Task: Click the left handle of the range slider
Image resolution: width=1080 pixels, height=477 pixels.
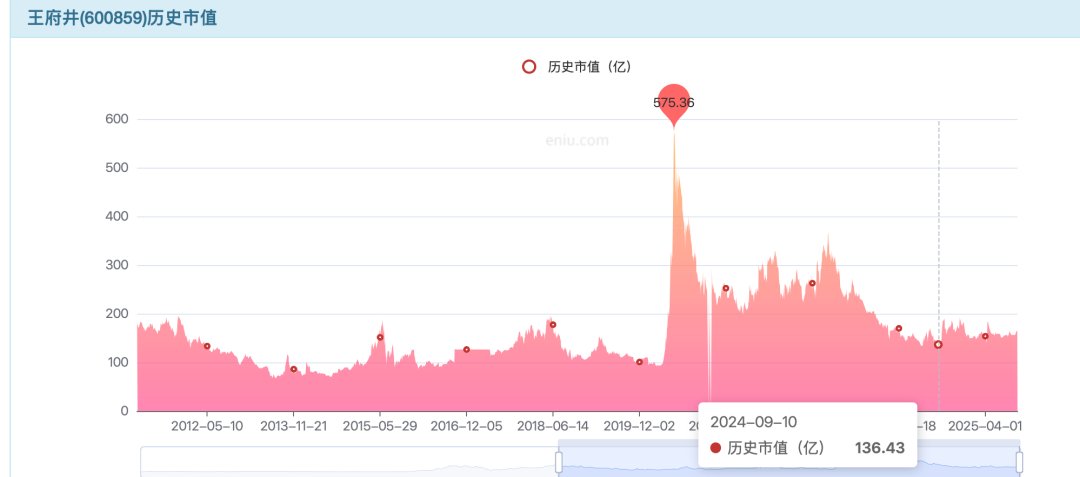Action: click(559, 462)
